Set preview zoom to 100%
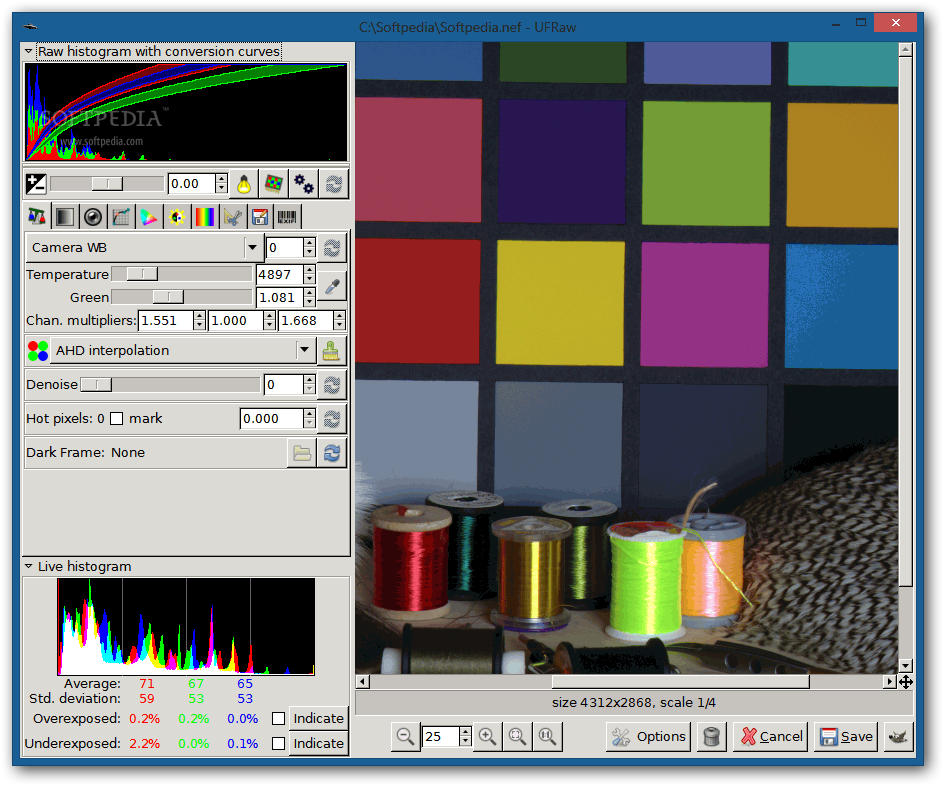 (547, 736)
